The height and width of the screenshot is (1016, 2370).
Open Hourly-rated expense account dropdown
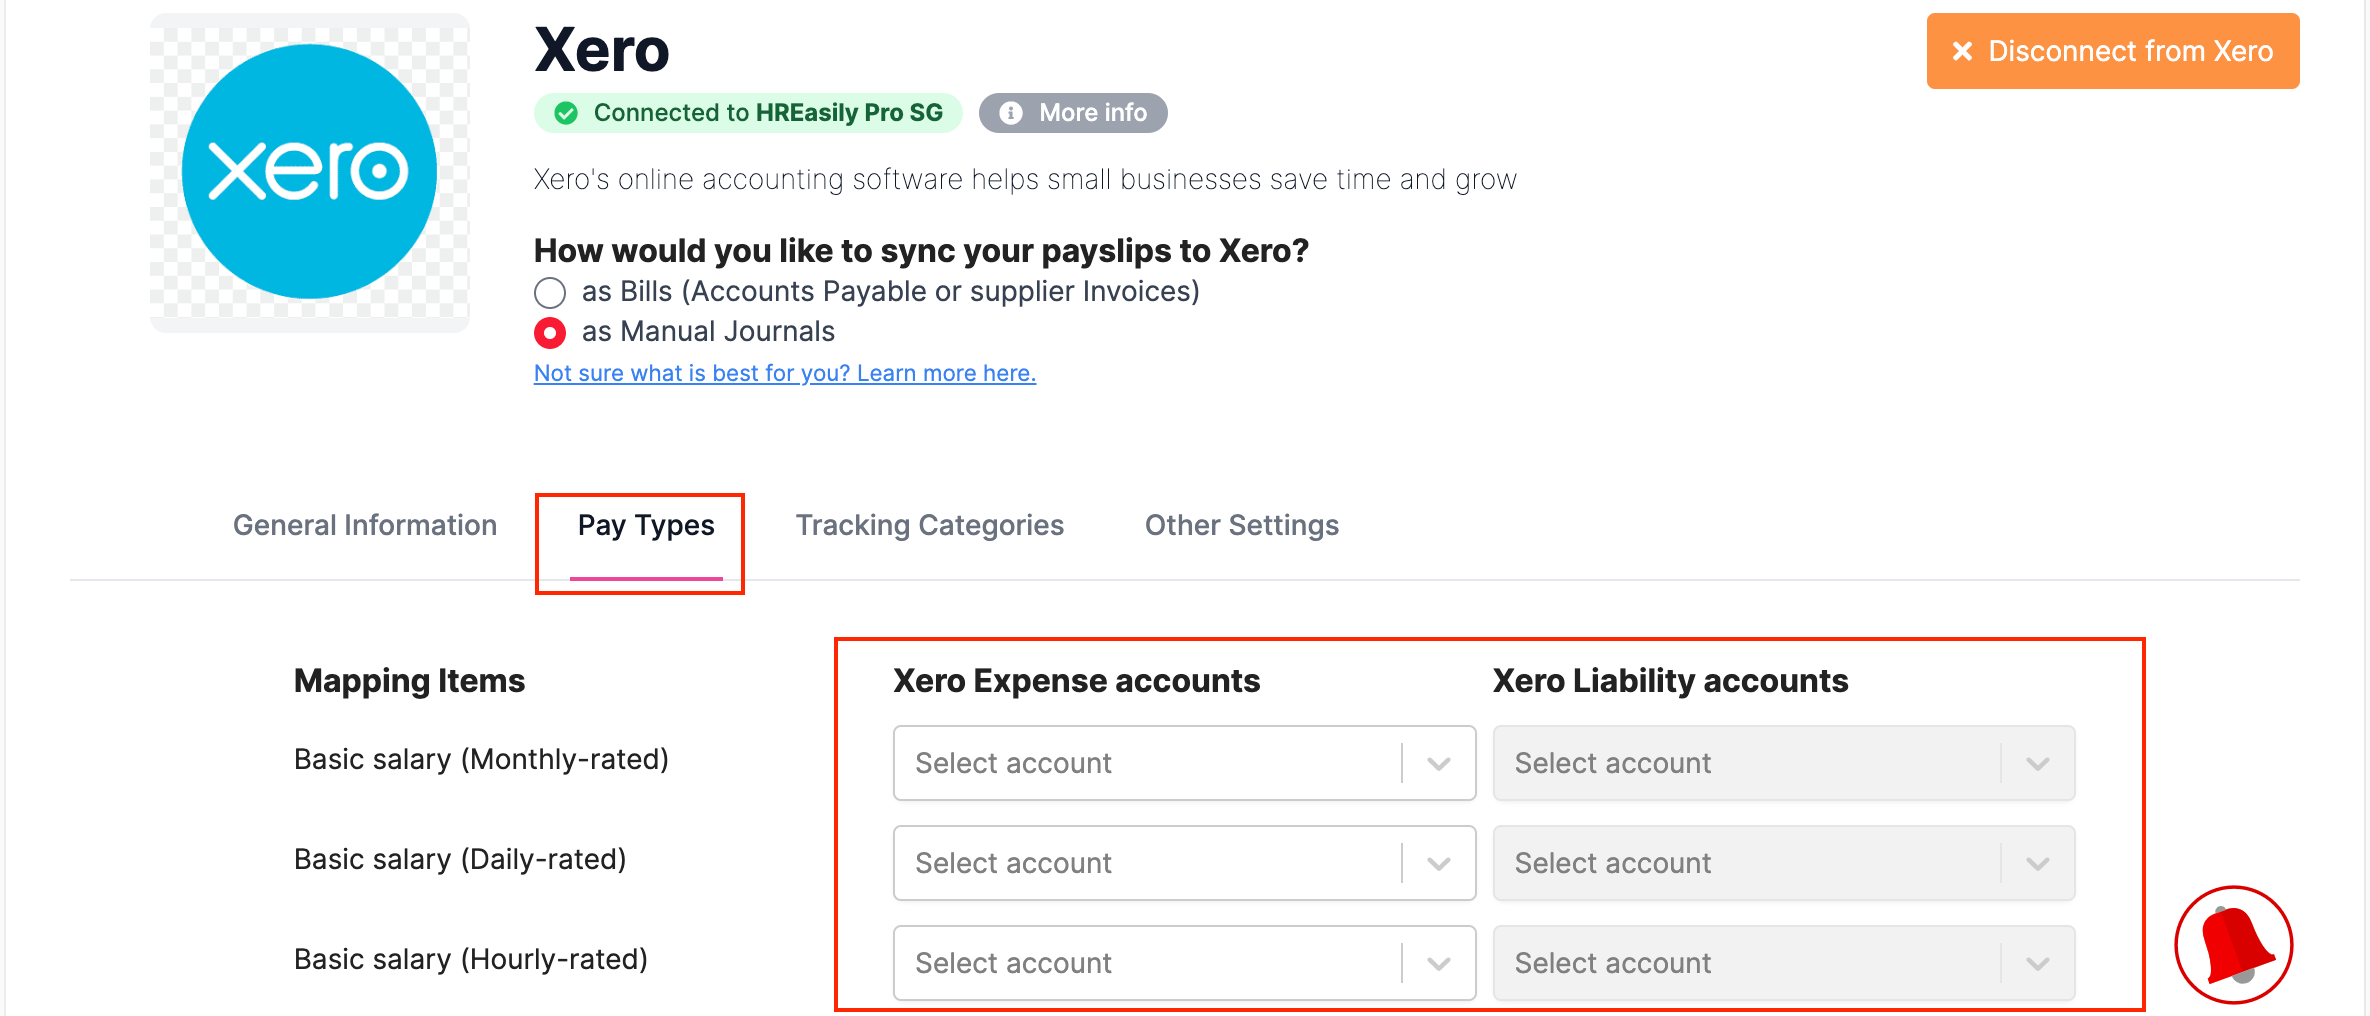1184,963
